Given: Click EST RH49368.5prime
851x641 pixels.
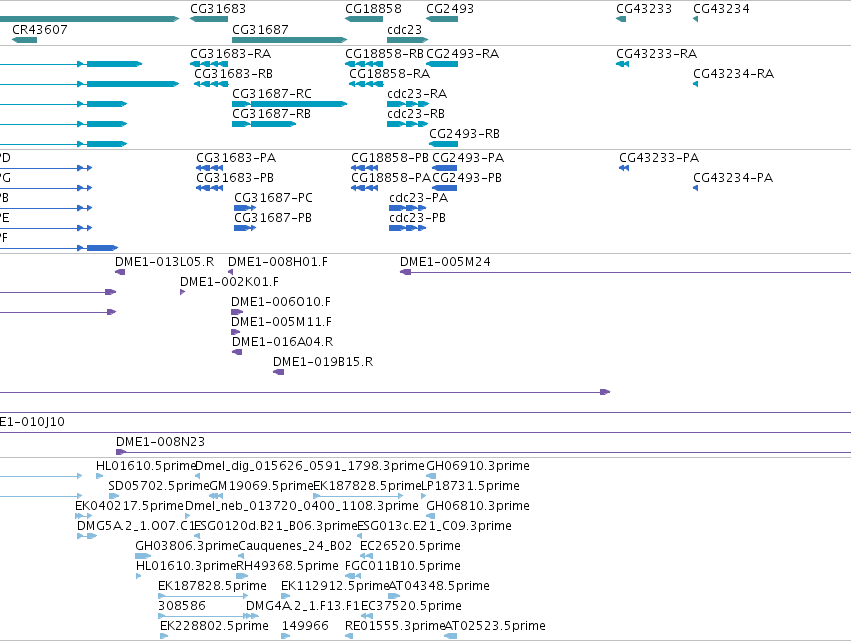Looking at the screenshot, I should [242, 576].
